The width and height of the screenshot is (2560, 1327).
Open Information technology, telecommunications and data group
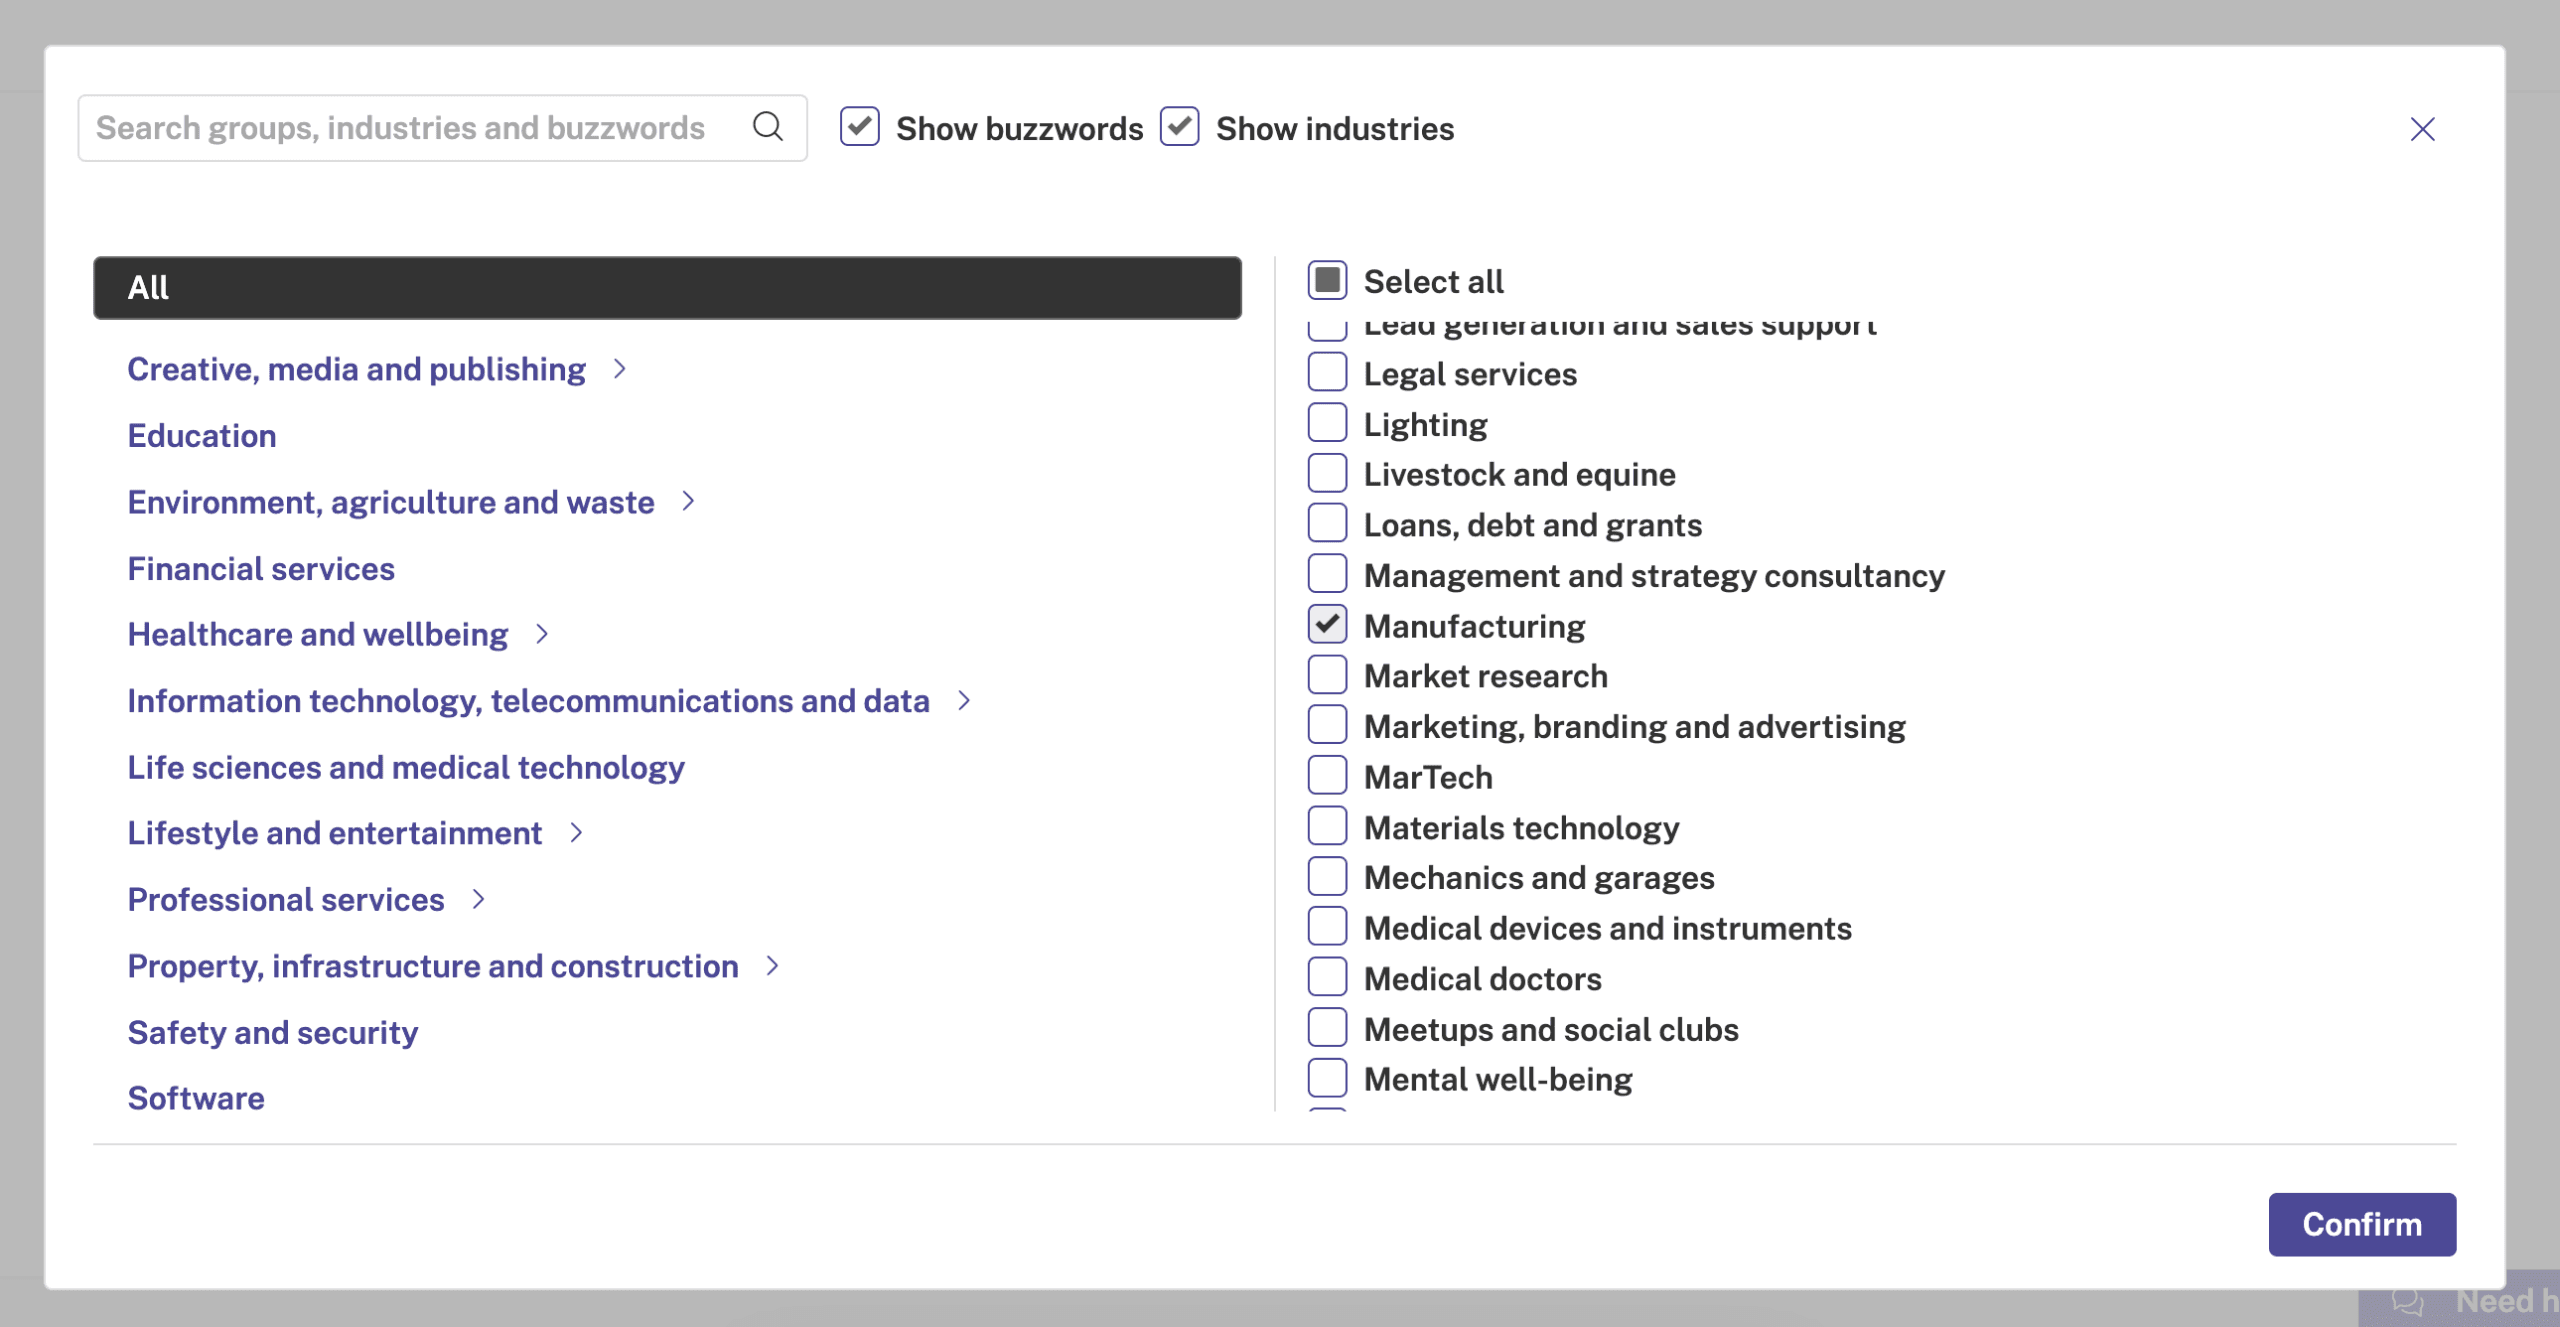click(x=529, y=700)
